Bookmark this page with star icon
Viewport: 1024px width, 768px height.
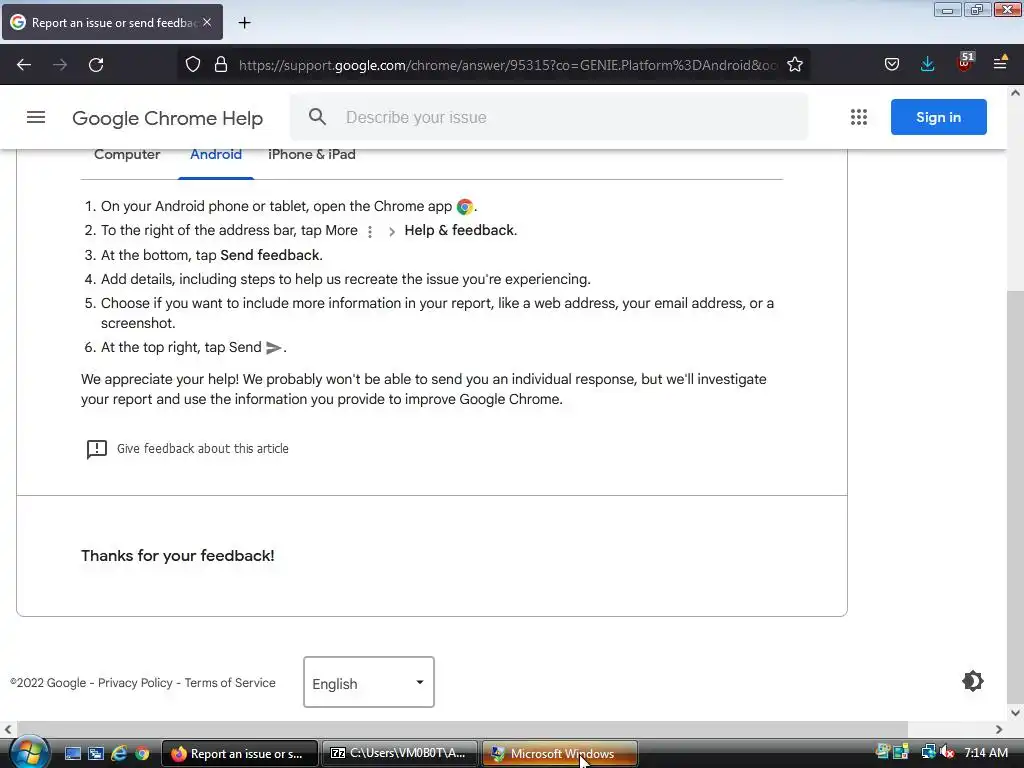click(x=795, y=65)
